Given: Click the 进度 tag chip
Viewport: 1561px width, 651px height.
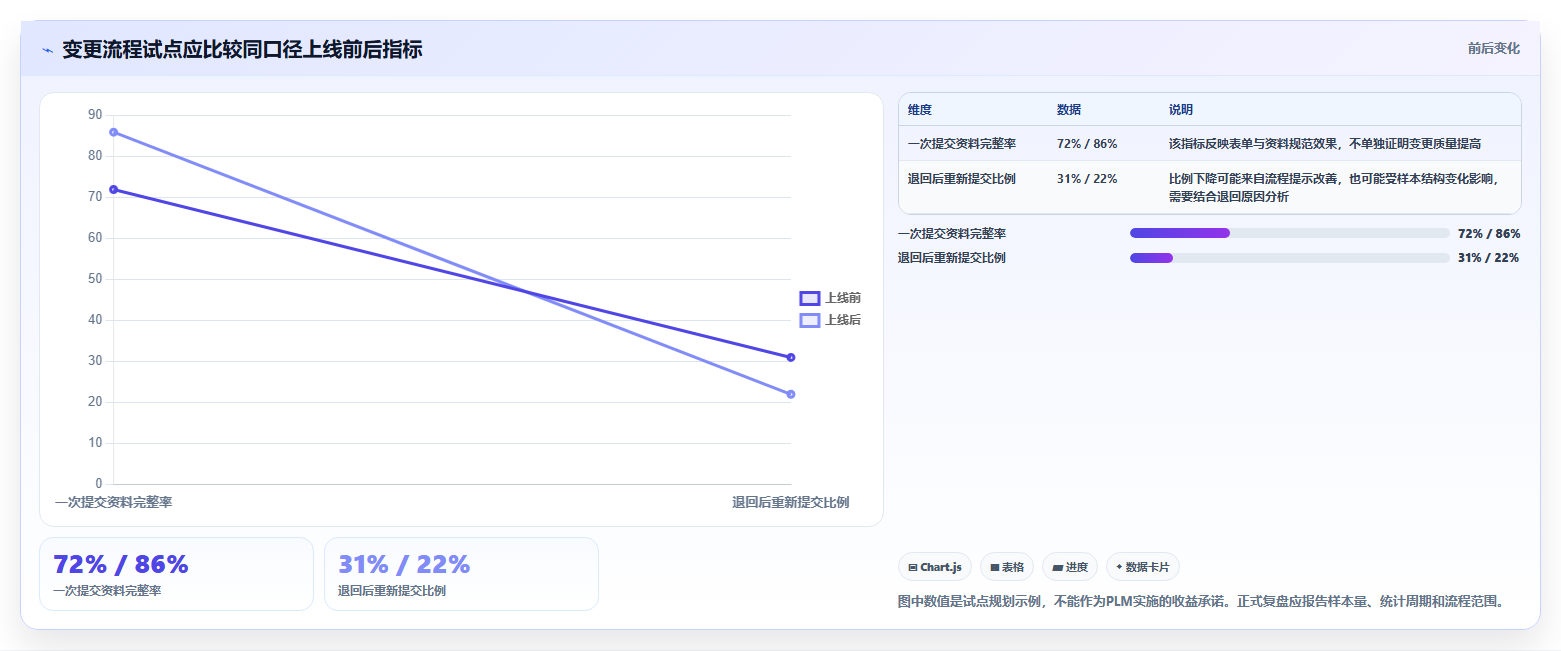Looking at the screenshot, I should pos(1070,567).
